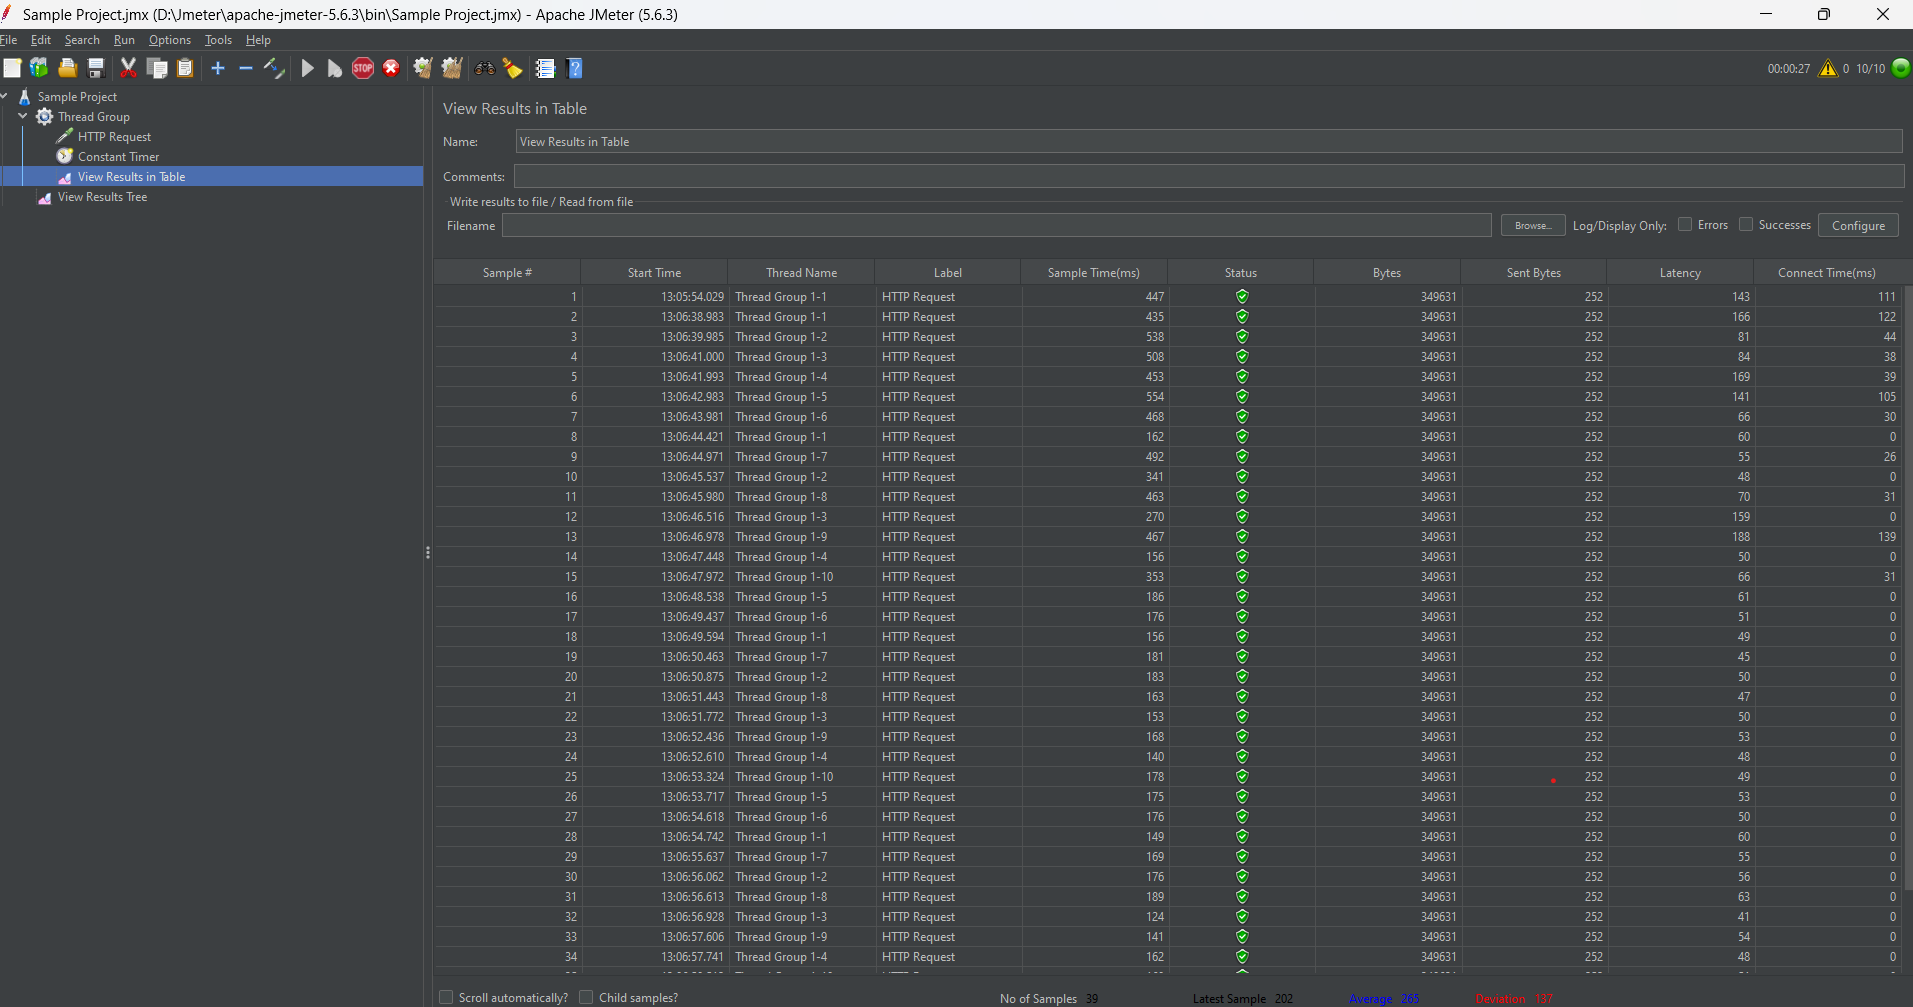Open the Options menu
This screenshot has height=1007, width=1913.
(169, 40)
